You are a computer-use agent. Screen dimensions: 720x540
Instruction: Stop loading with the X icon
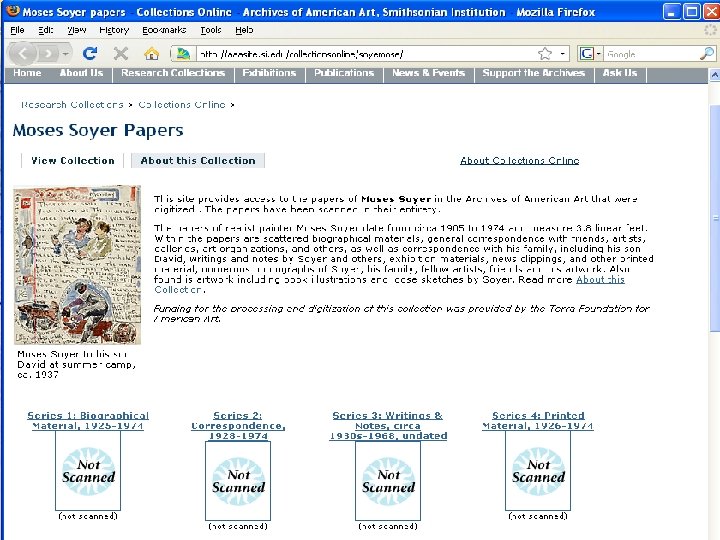coord(121,54)
